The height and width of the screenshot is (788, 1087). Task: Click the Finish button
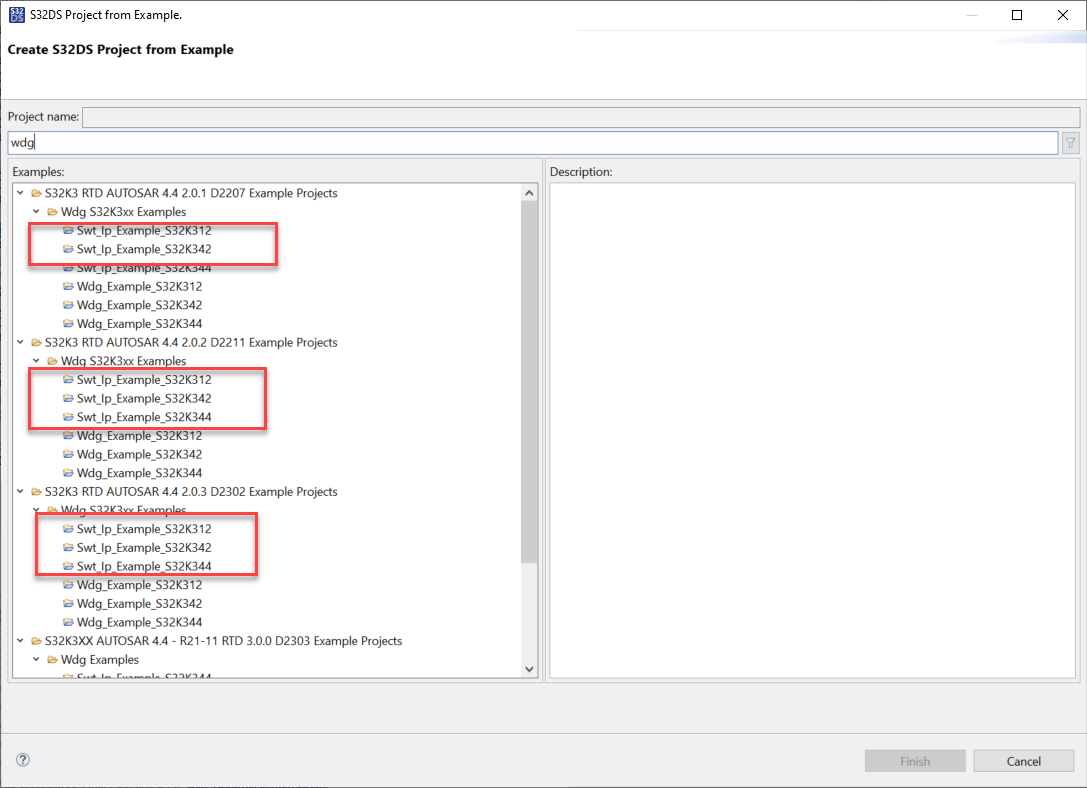pyautogui.click(x=915, y=761)
